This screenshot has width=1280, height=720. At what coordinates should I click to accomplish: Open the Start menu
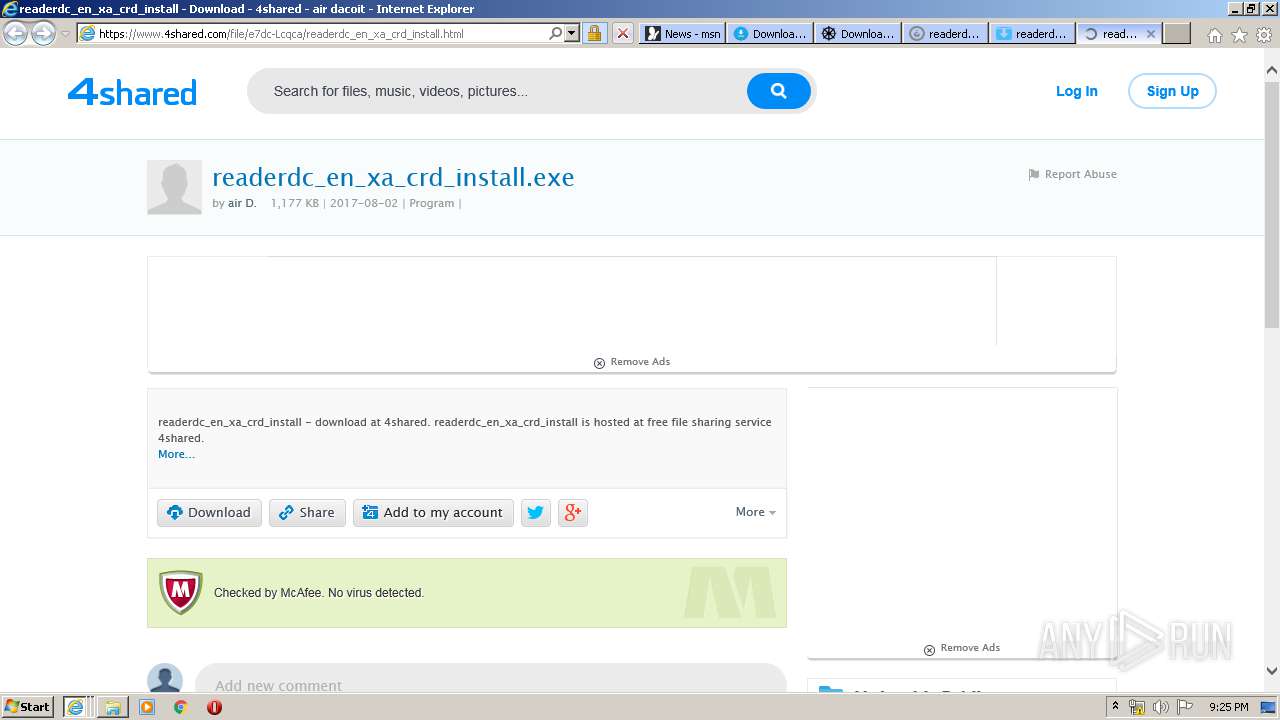(28, 707)
